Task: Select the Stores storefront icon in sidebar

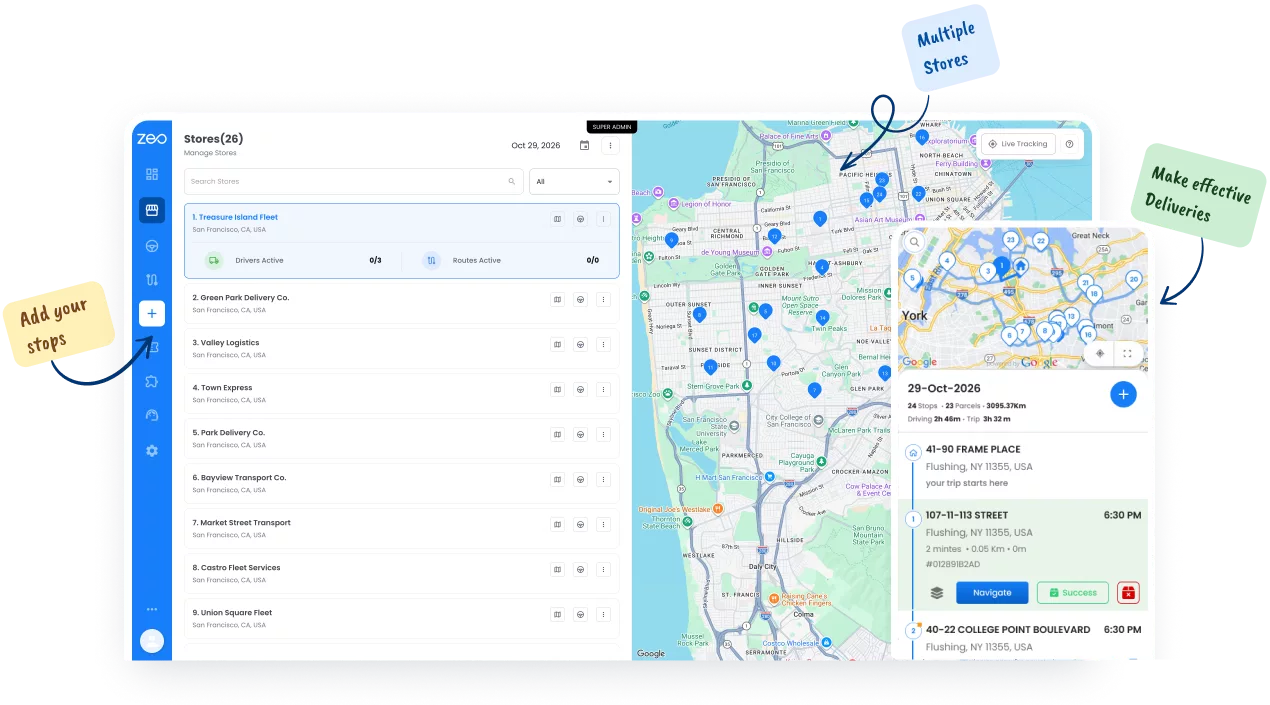Action: pyautogui.click(x=152, y=210)
